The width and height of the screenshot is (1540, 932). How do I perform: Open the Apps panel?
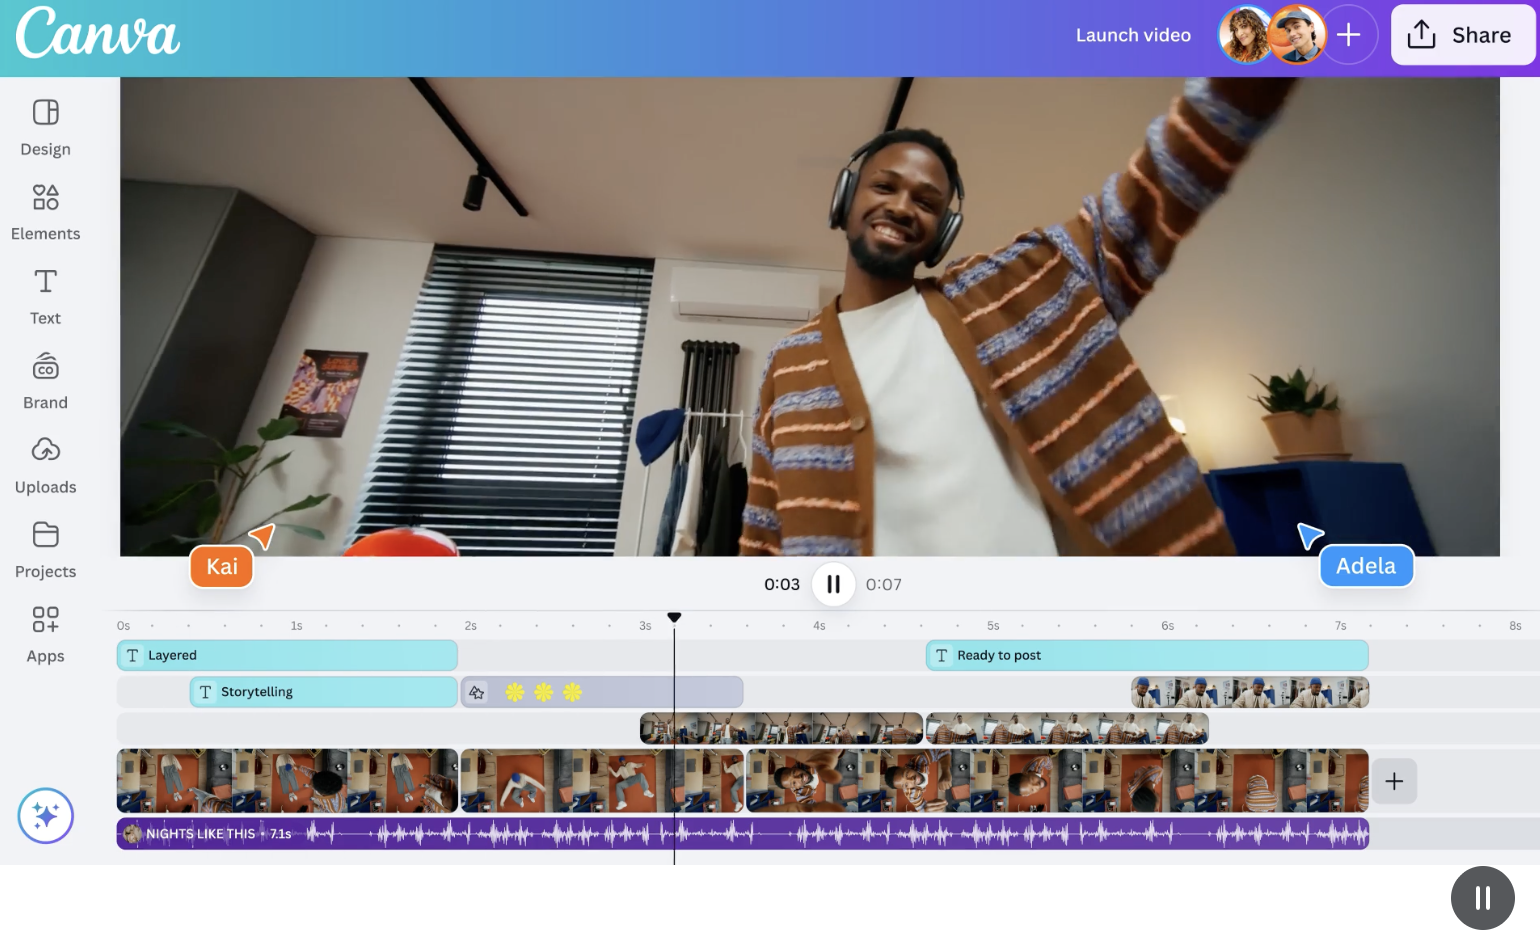[45, 635]
